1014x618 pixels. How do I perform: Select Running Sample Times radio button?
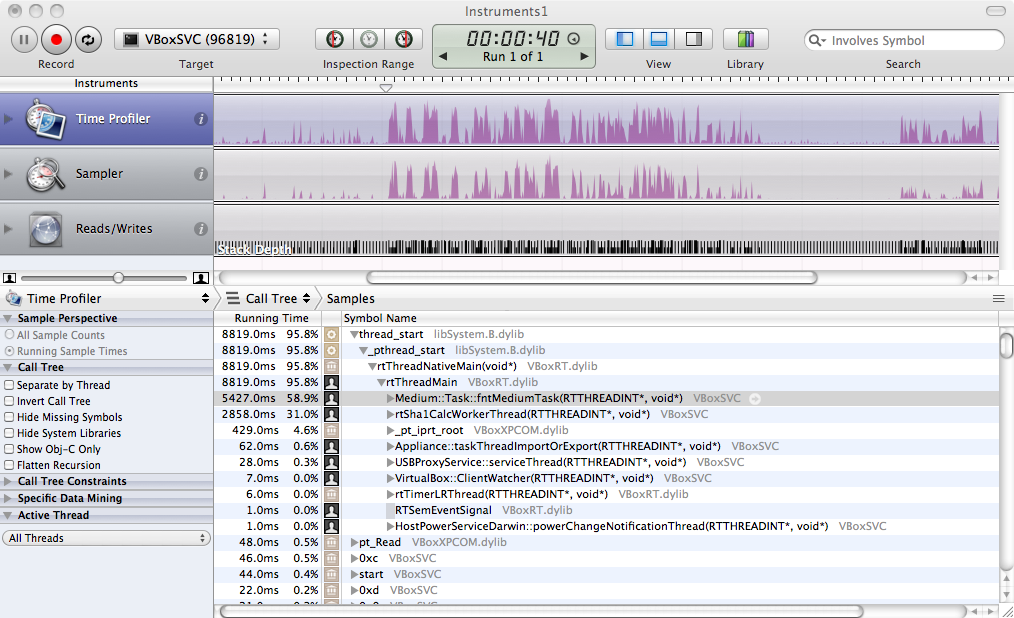(x=10, y=351)
